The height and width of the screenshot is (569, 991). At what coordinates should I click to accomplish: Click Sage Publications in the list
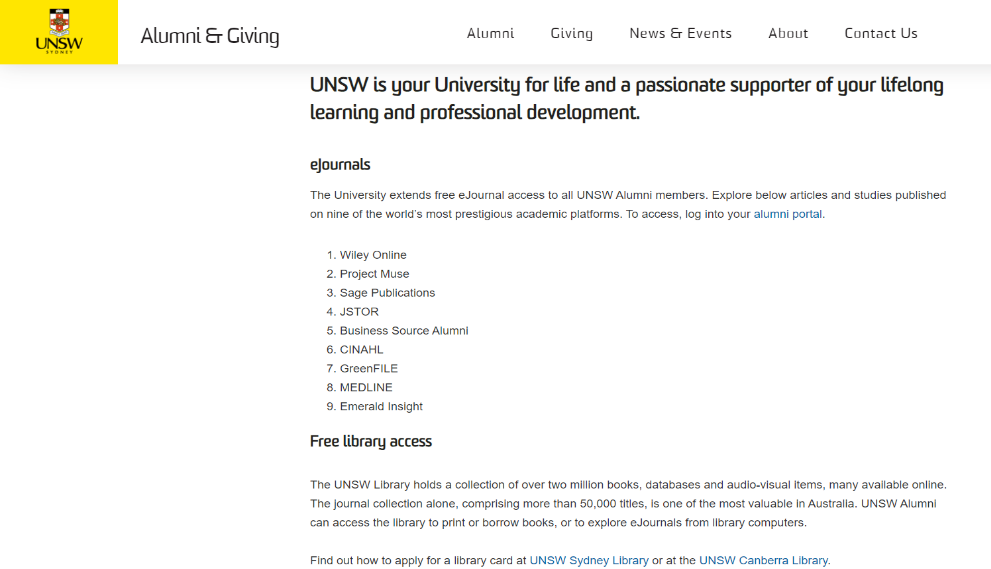click(x=387, y=293)
